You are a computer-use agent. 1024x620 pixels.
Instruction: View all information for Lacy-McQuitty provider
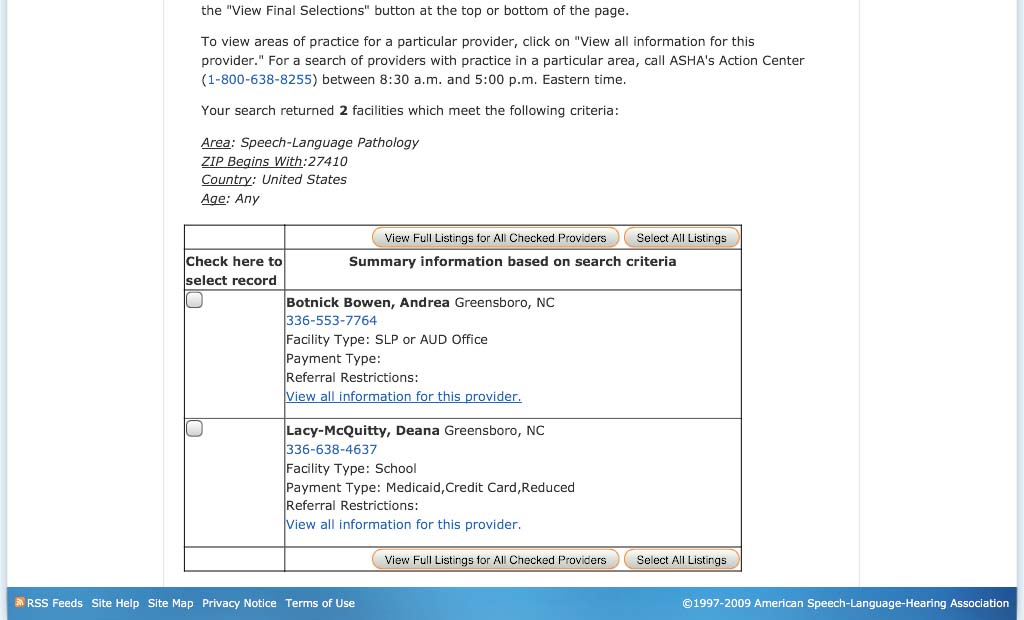click(404, 525)
